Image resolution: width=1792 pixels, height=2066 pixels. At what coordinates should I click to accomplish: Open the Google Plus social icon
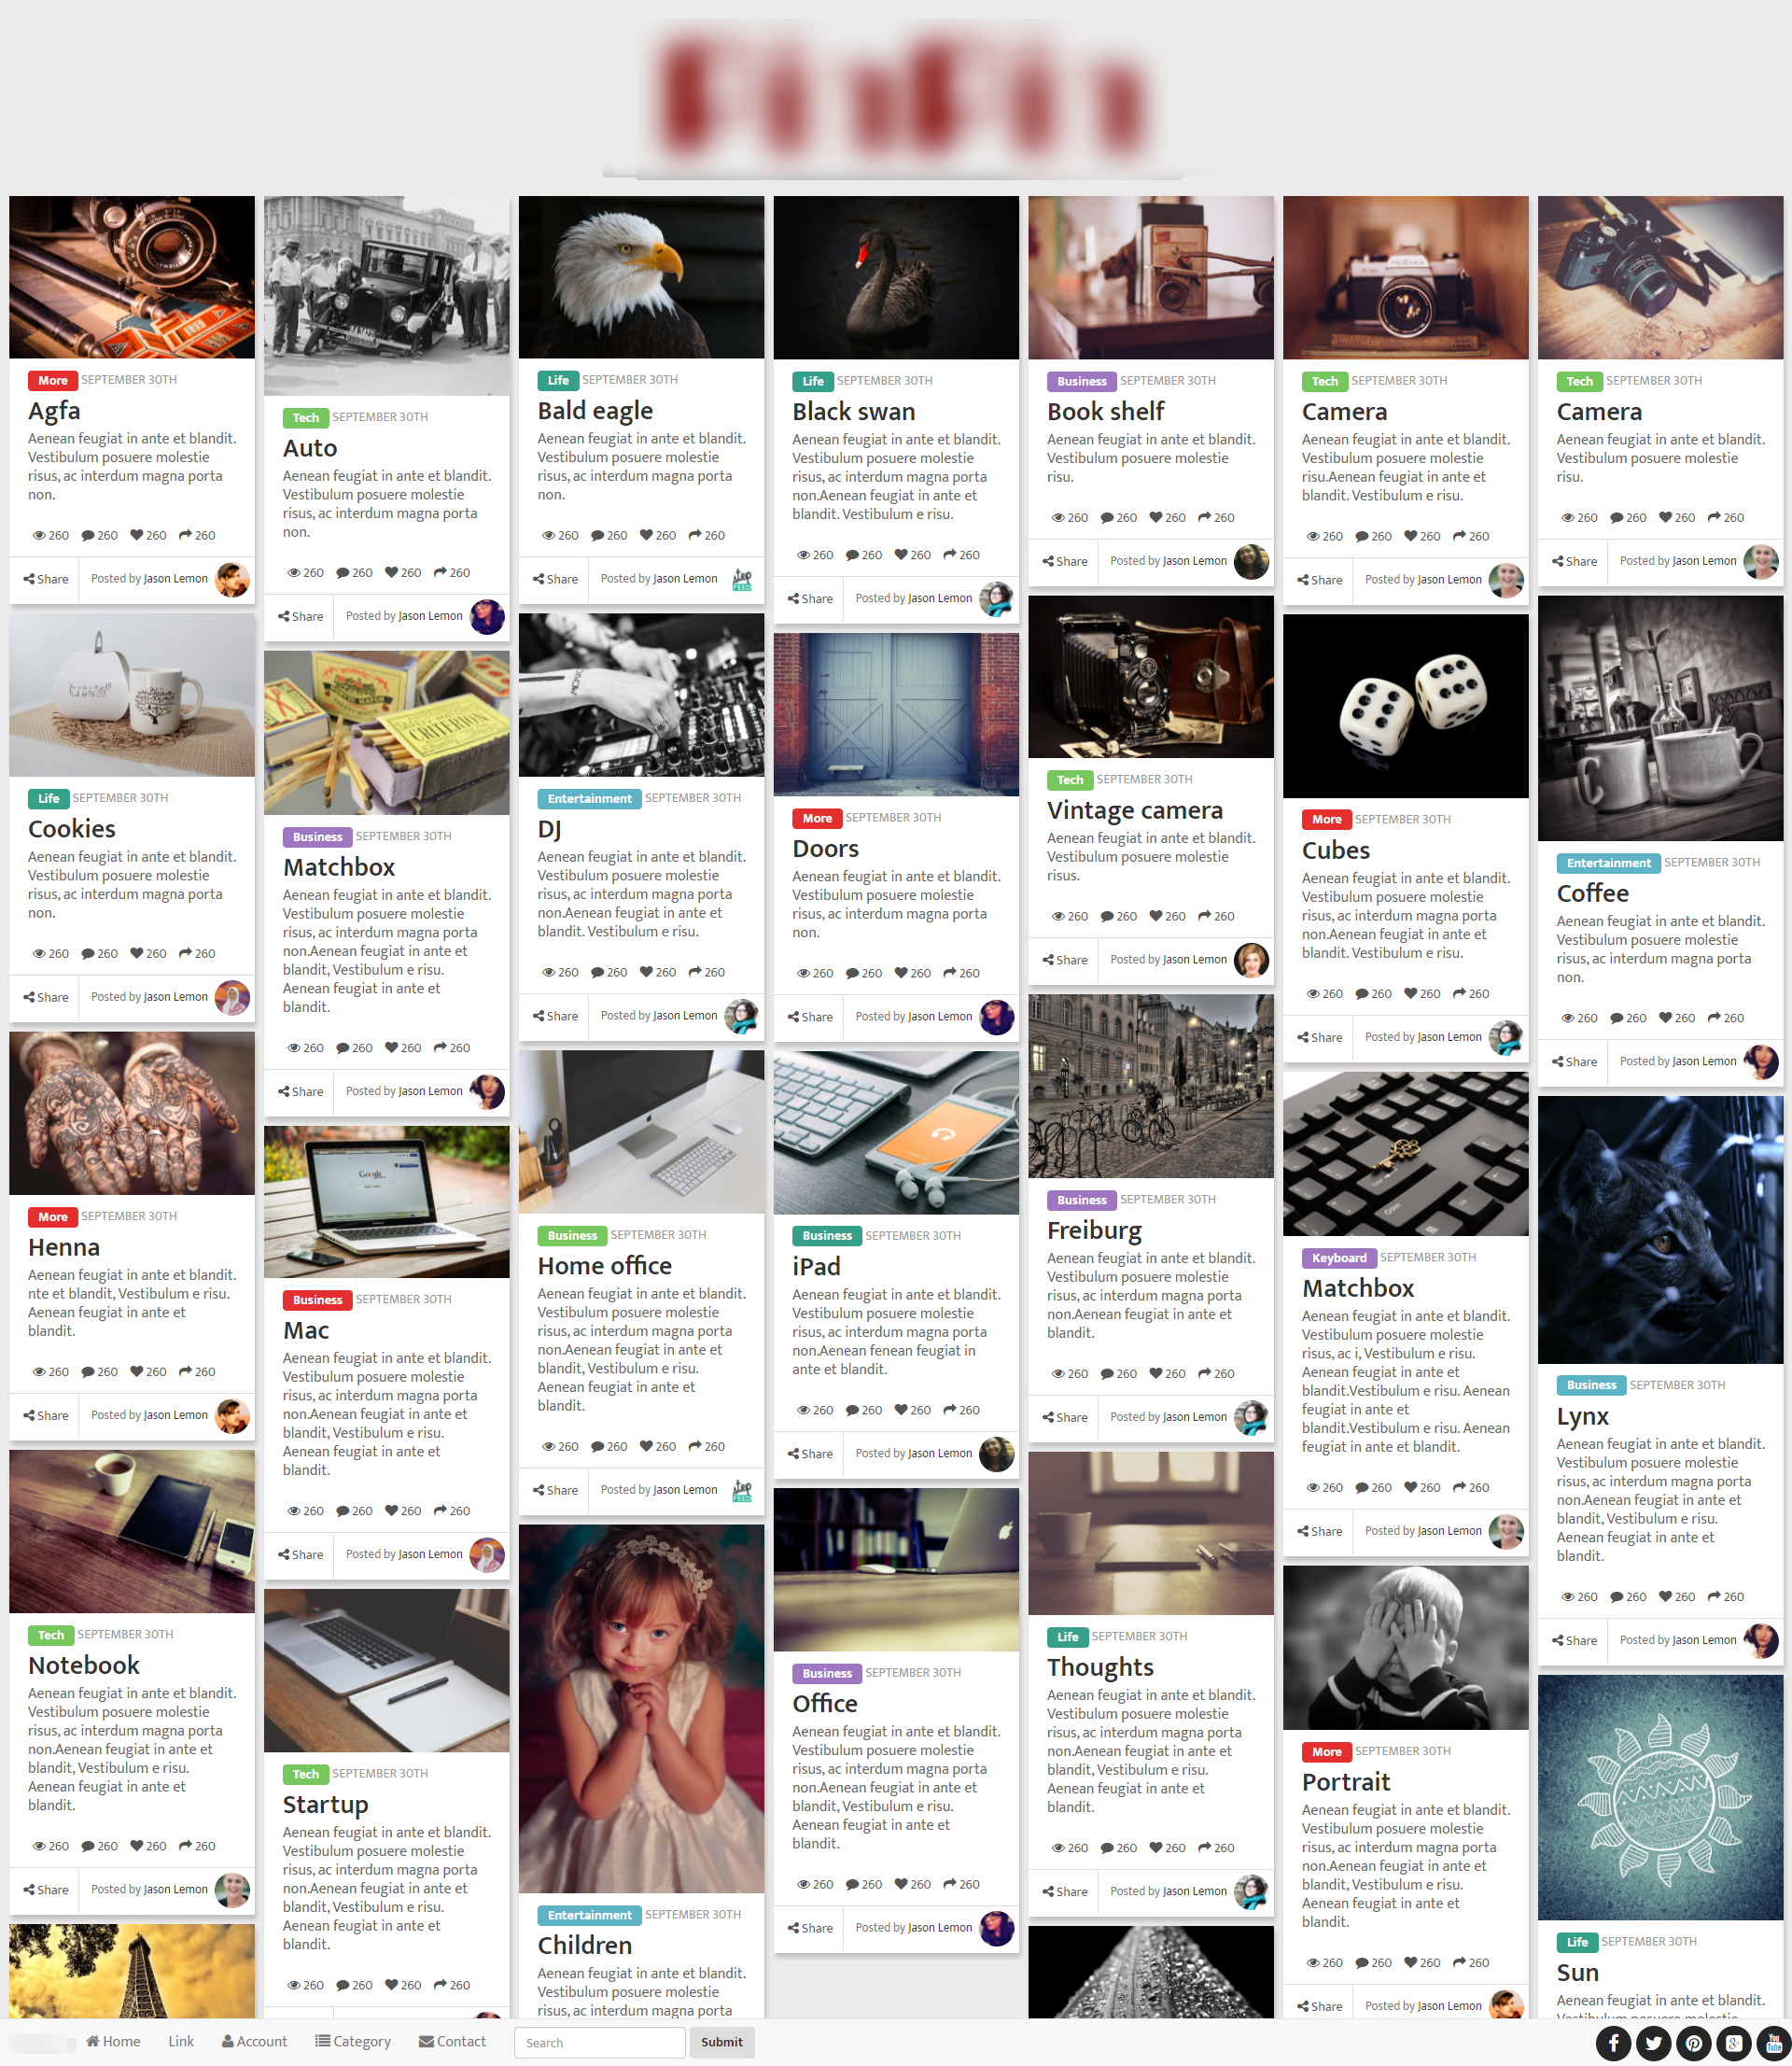(x=1734, y=2043)
